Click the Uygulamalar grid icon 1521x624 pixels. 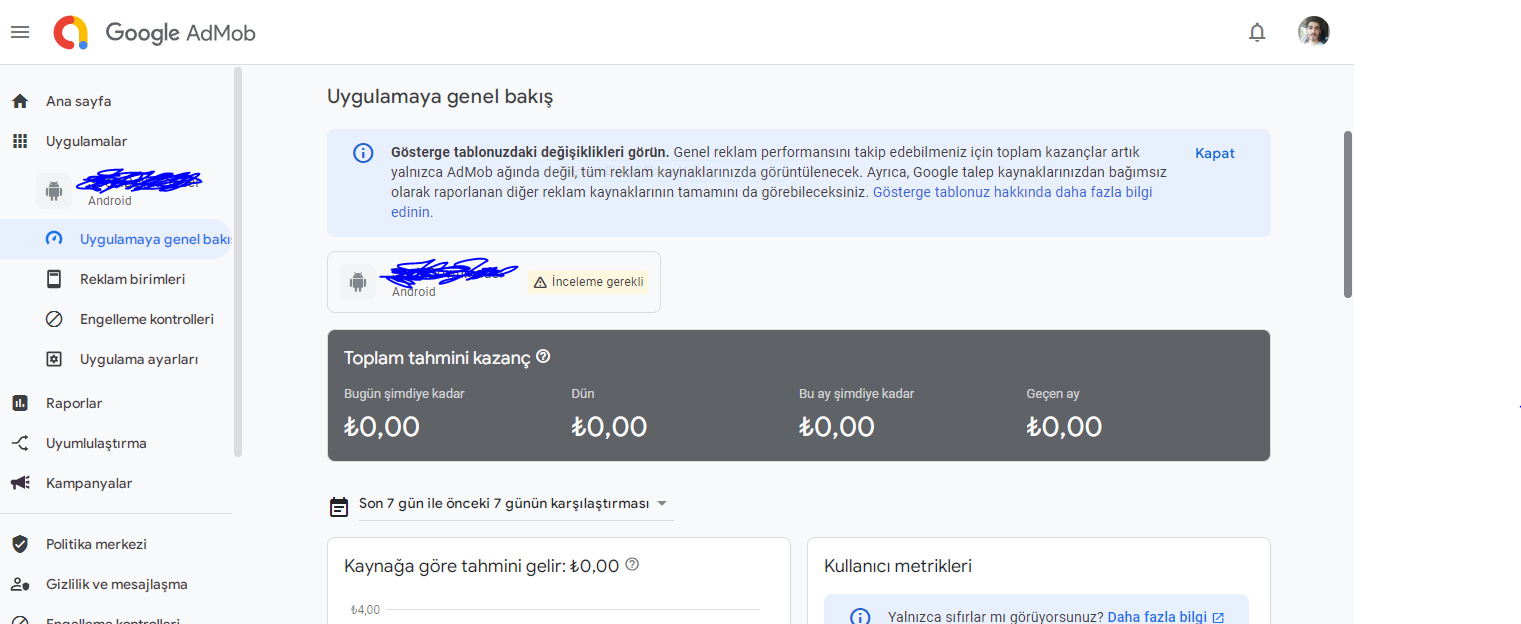click(x=20, y=141)
